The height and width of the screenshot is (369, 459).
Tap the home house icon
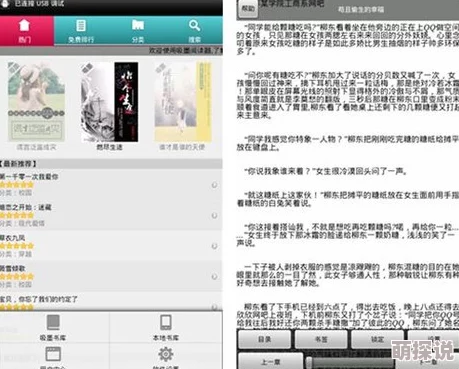[24, 25]
